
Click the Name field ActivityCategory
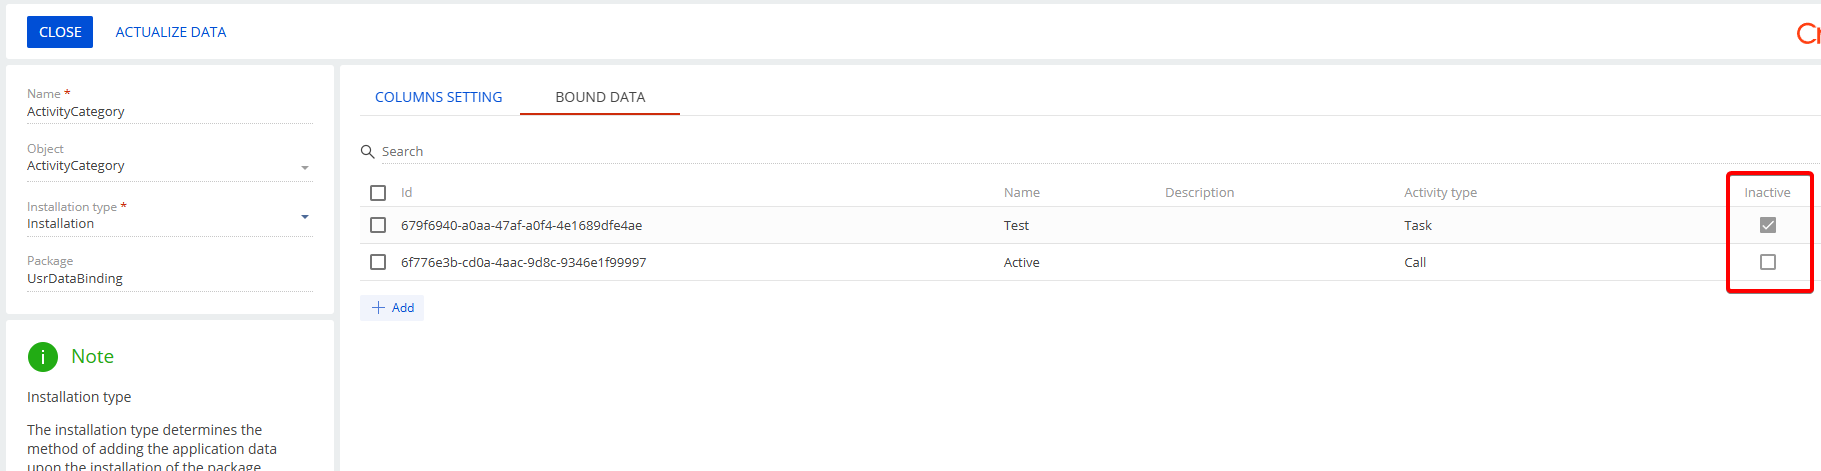[170, 112]
